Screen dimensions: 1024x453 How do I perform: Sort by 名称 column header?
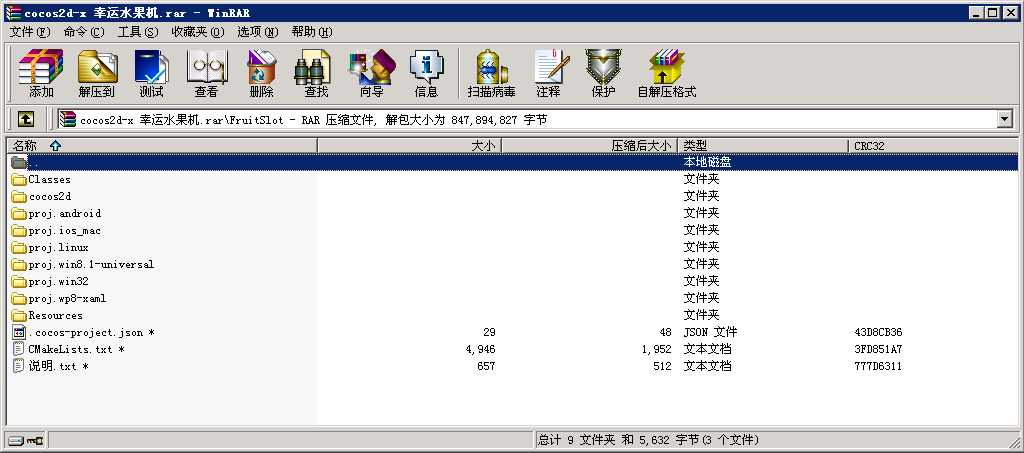click(x=162, y=146)
